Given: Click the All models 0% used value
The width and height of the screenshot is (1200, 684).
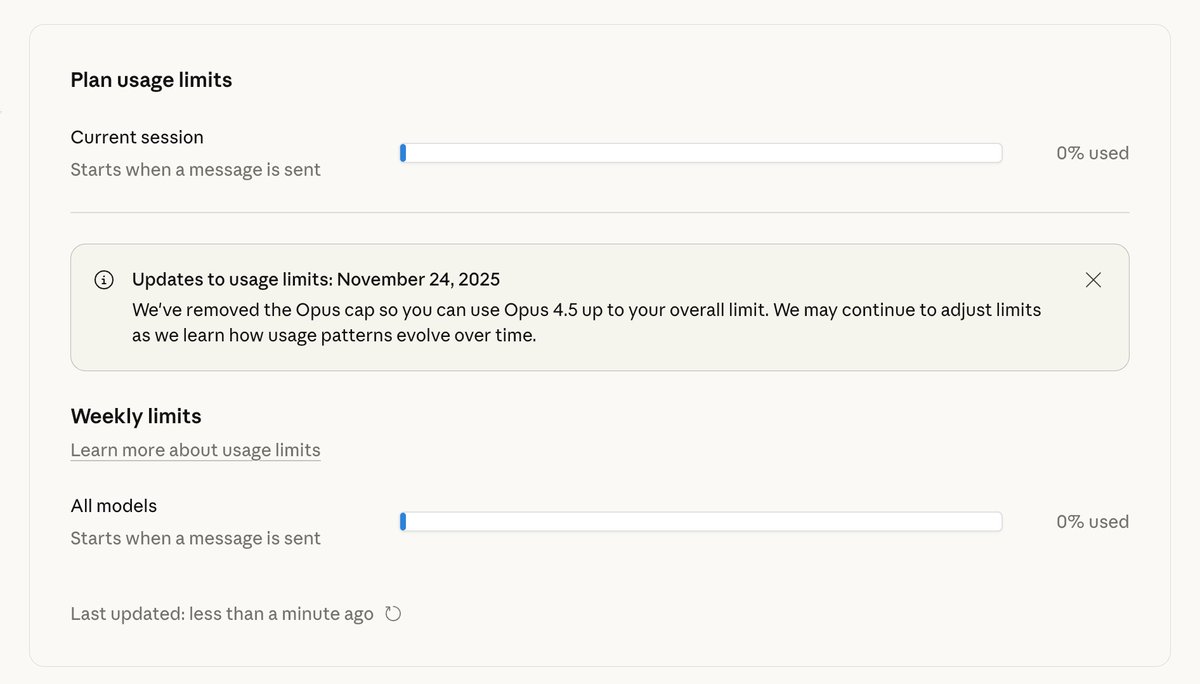Looking at the screenshot, I should 1093,522.
